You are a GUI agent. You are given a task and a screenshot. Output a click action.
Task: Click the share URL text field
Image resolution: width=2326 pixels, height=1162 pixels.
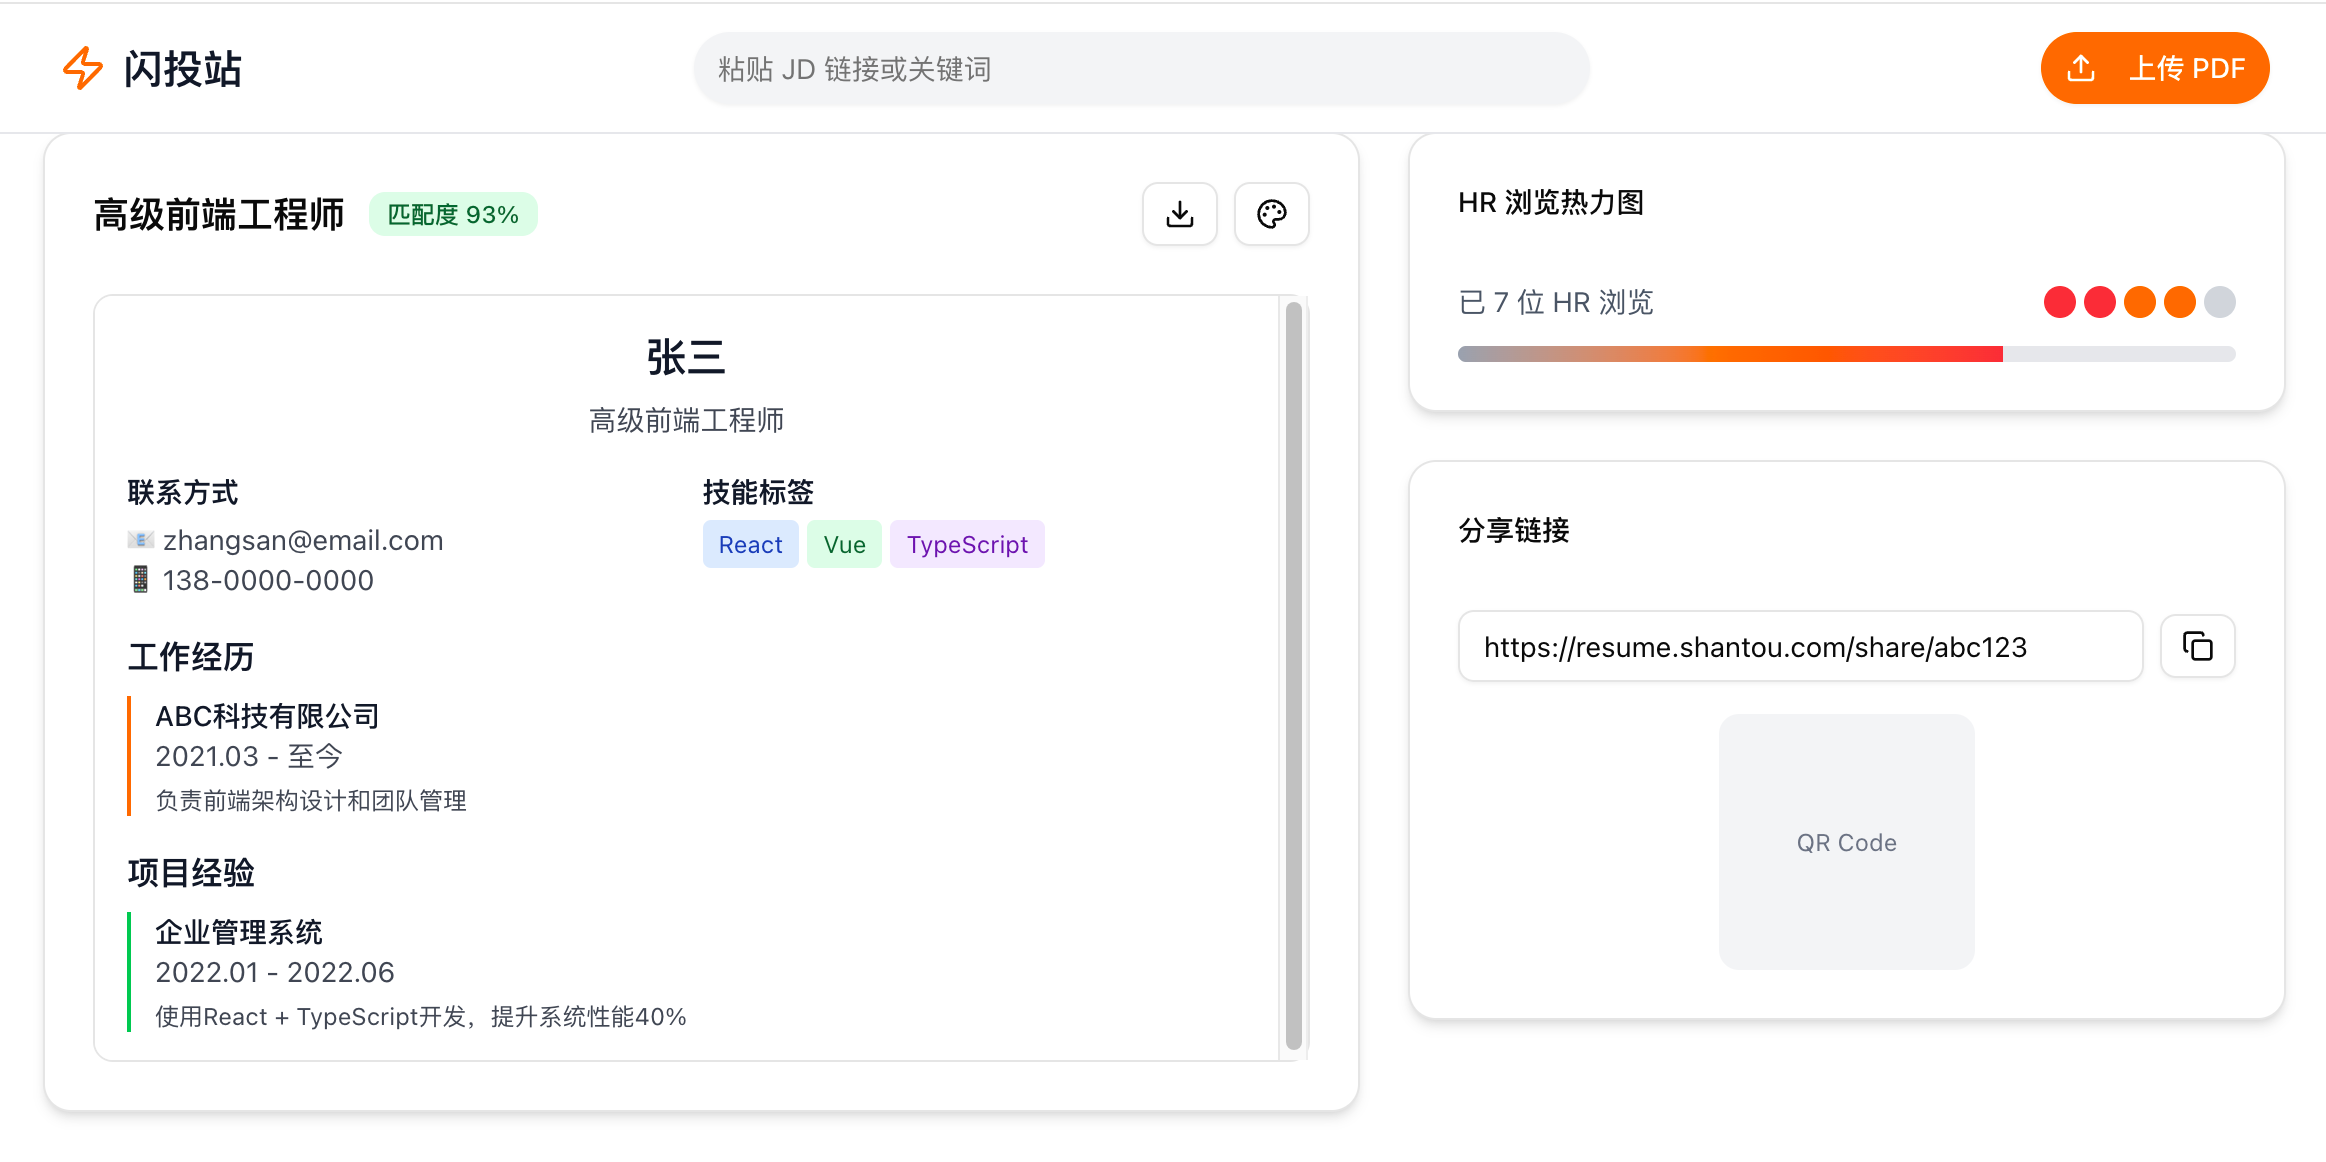pyautogui.click(x=1799, y=647)
